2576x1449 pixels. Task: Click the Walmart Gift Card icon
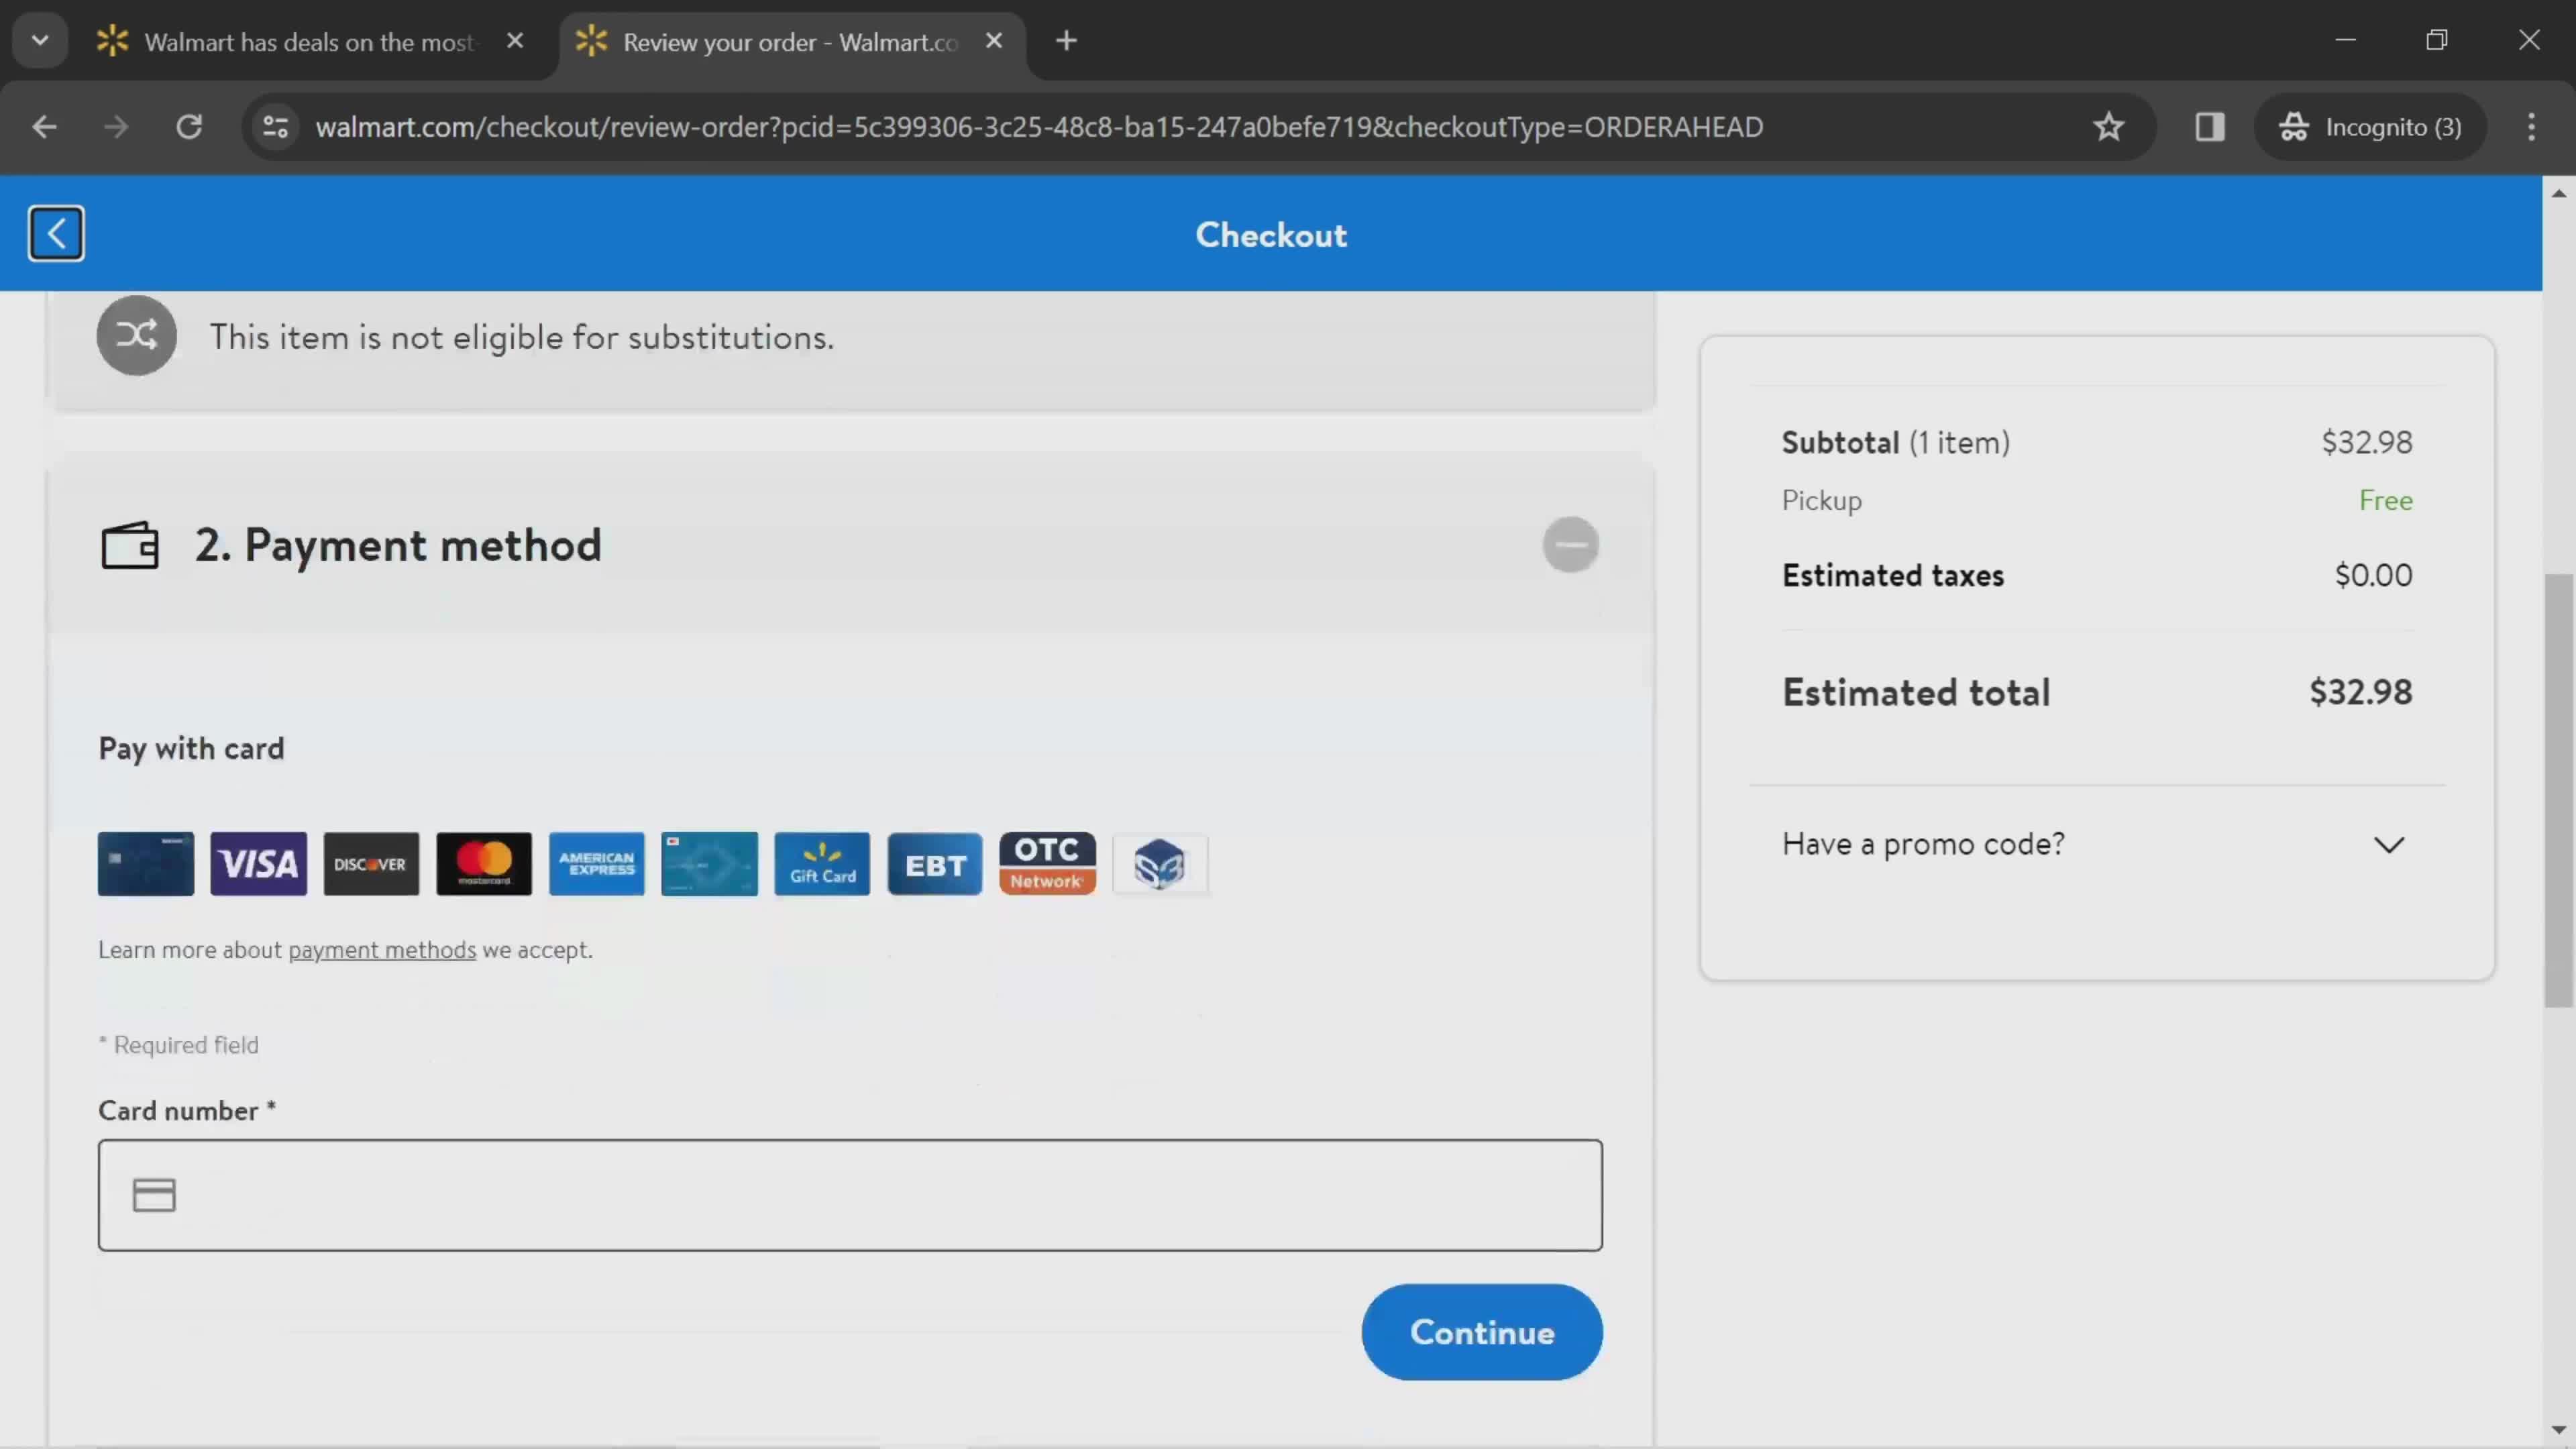[x=822, y=863]
